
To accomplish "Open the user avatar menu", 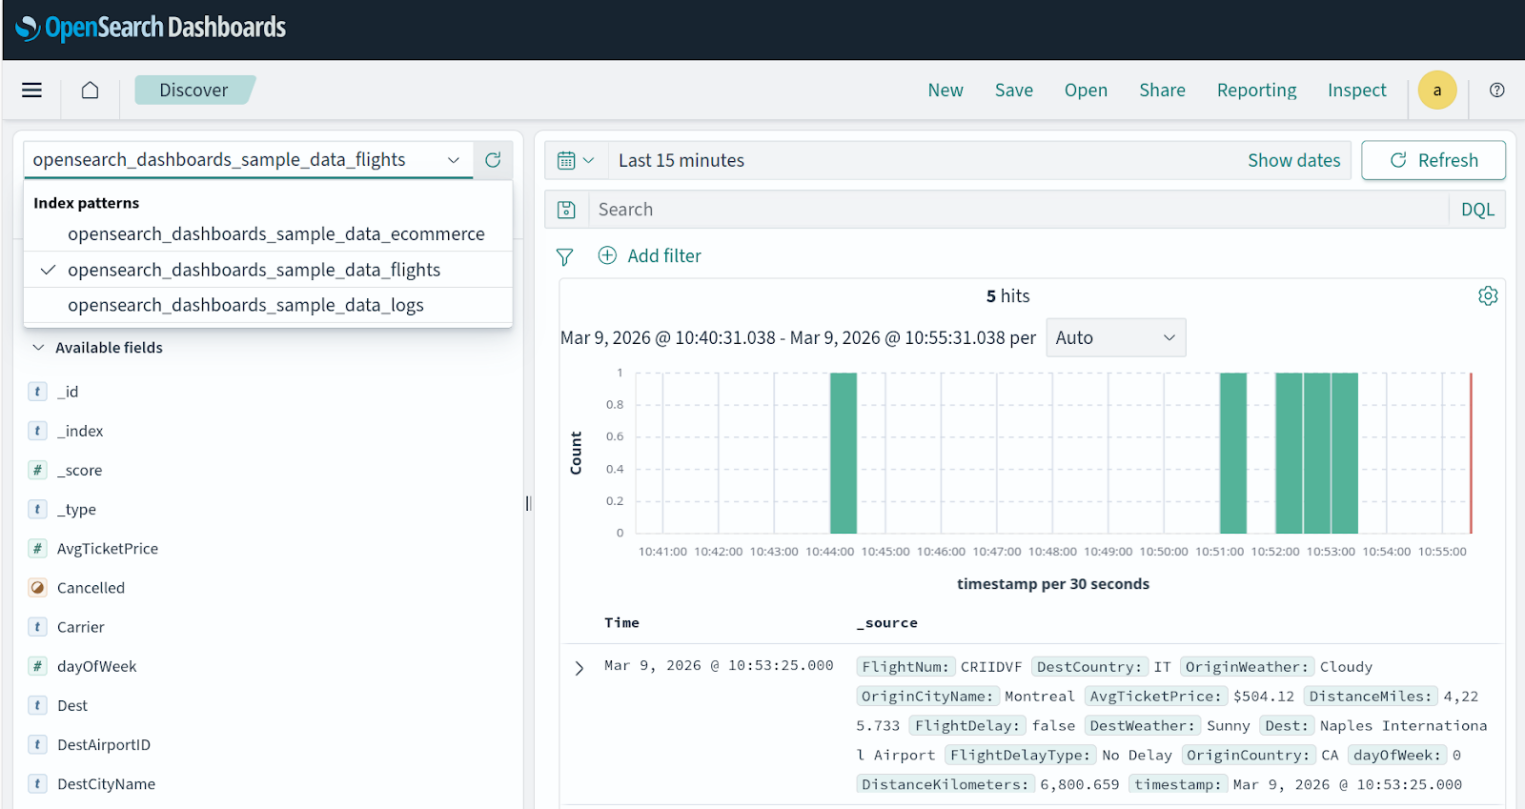I will point(1437,90).
